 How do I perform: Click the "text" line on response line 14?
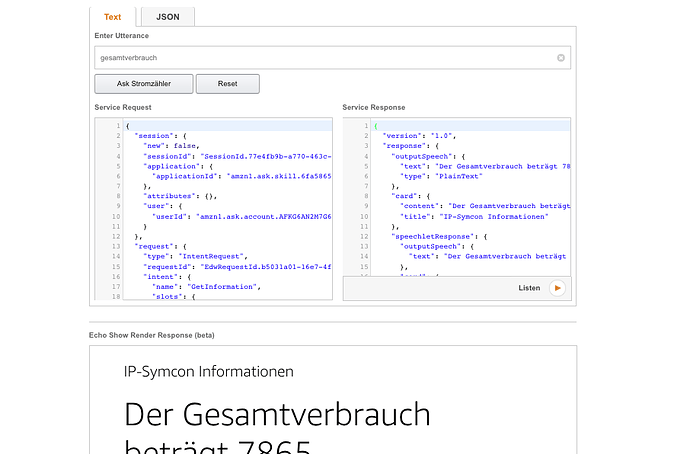[488, 256]
